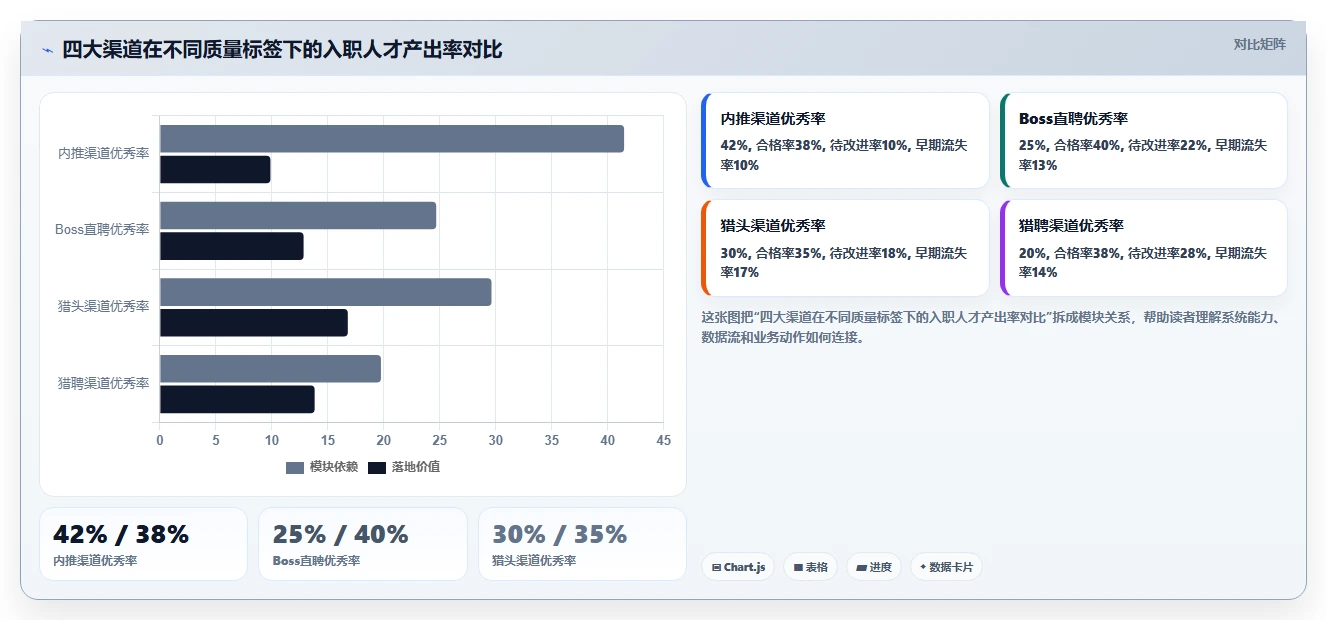Screen dimensions: 1327x620
Task: Click the header icon before the title
Action: tap(47, 50)
